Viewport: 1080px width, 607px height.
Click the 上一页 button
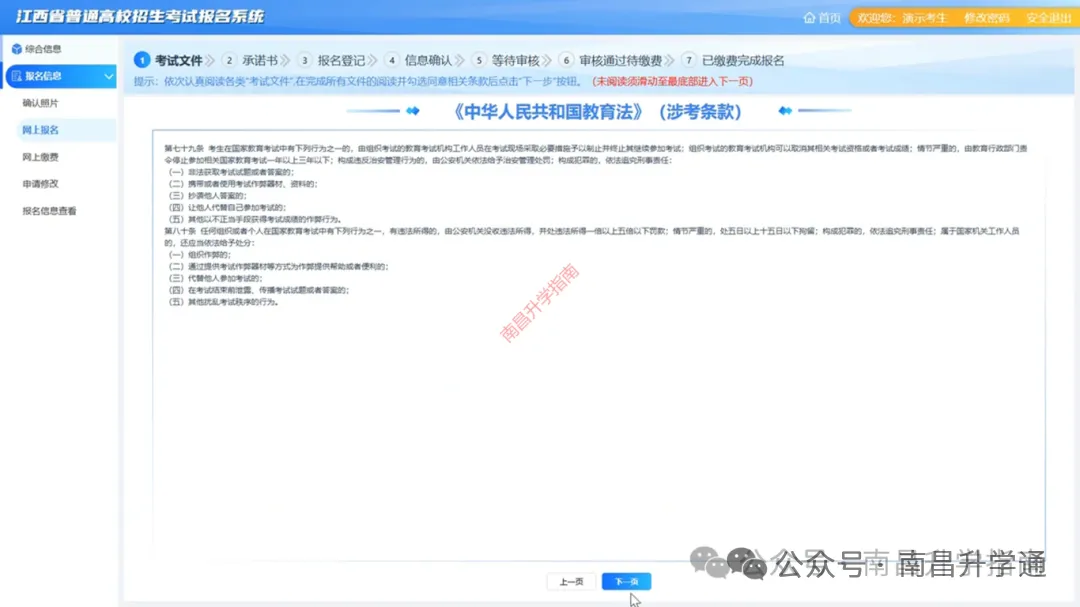pos(571,582)
